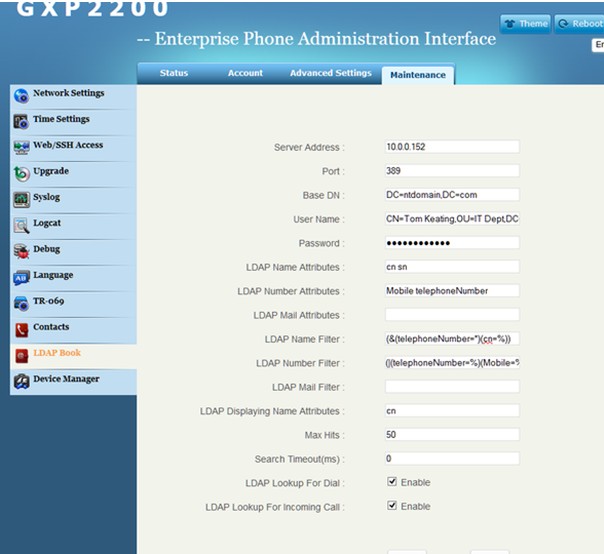Screen dimensions: 604x554
Task: Click LDAP Displaying Name Attributes field
Action: [x=452, y=411]
